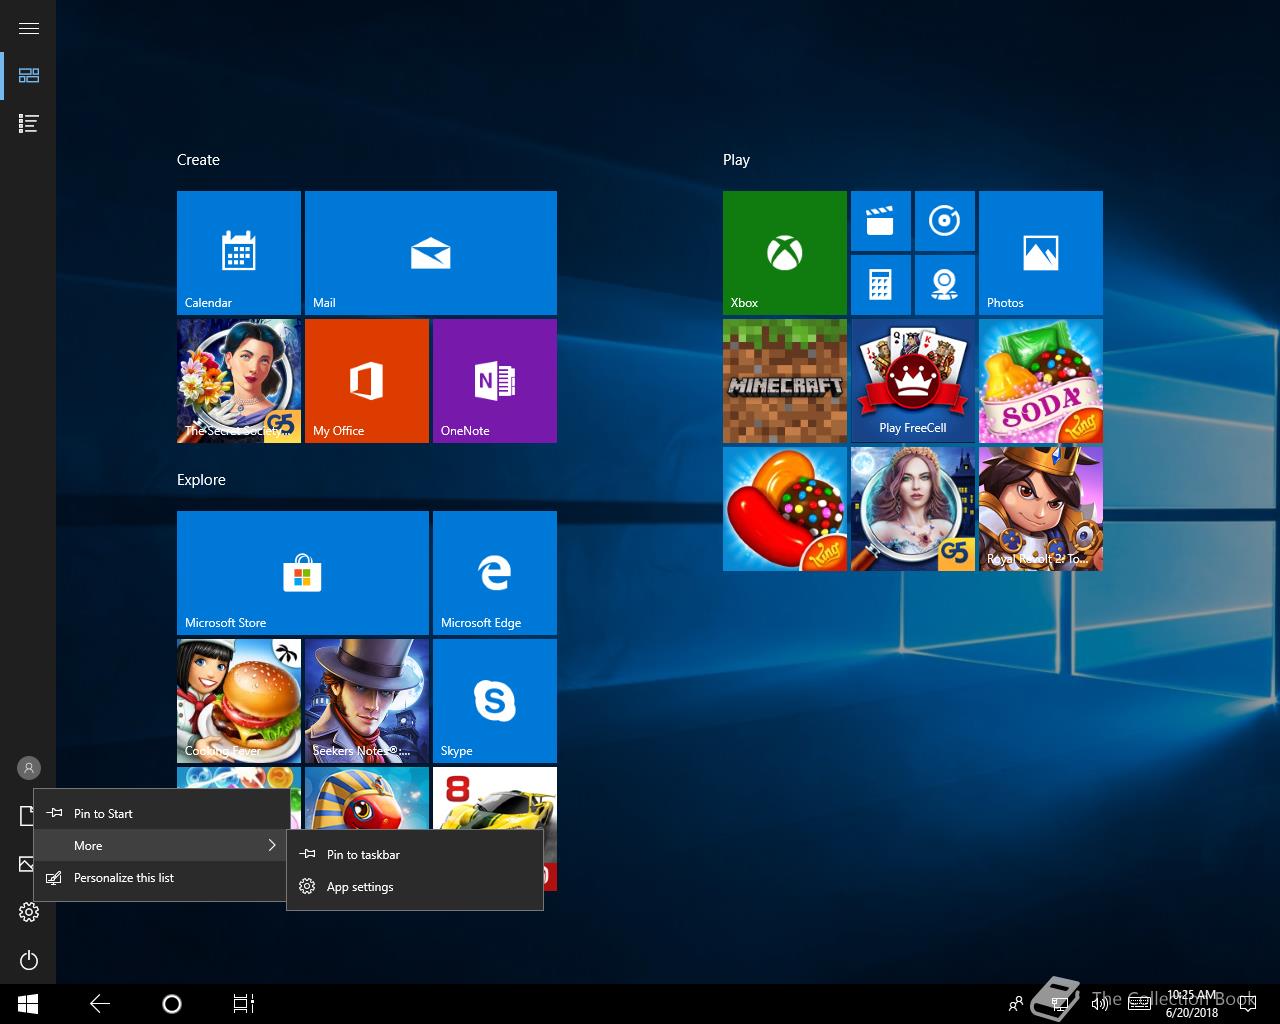Launch the Asphalt 8 racing tile
The width and height of the screenshot is (1280, 1024).
point(495,797)
